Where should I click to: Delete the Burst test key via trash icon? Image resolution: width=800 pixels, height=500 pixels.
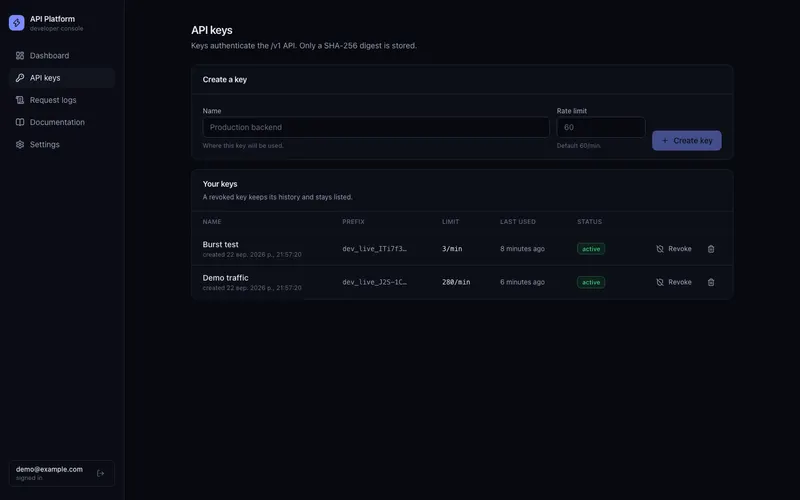click(711, 249)
